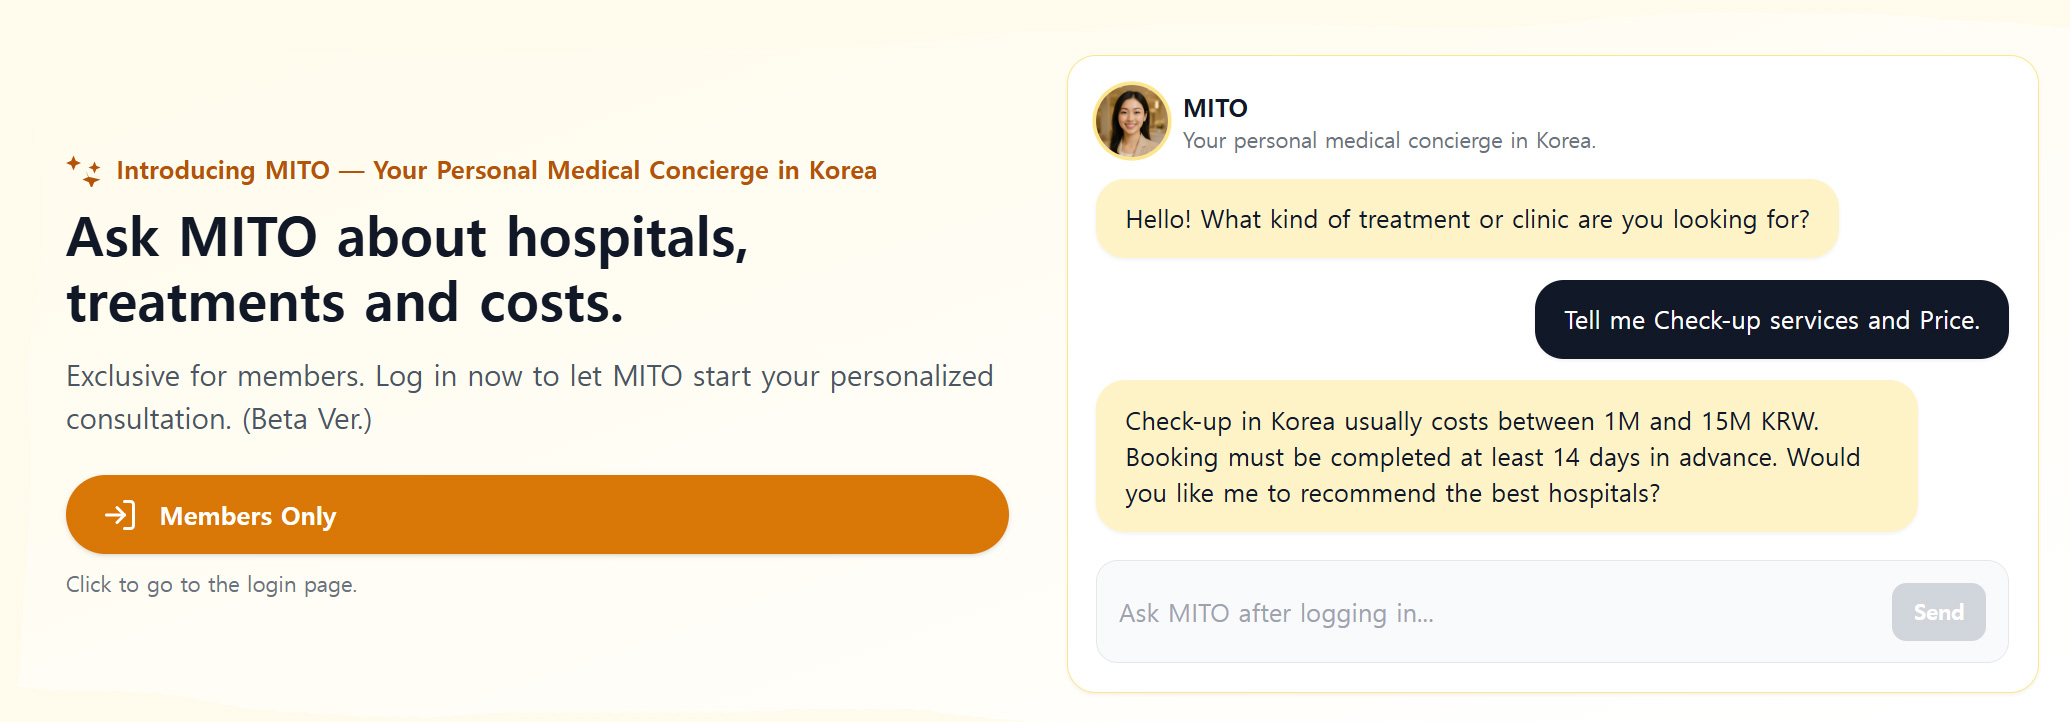The height and width of the screenshot is (722, 2070).
Task: Click the dark 'Tell me Check-up services' bubble
Action: tap(1771, 320)
